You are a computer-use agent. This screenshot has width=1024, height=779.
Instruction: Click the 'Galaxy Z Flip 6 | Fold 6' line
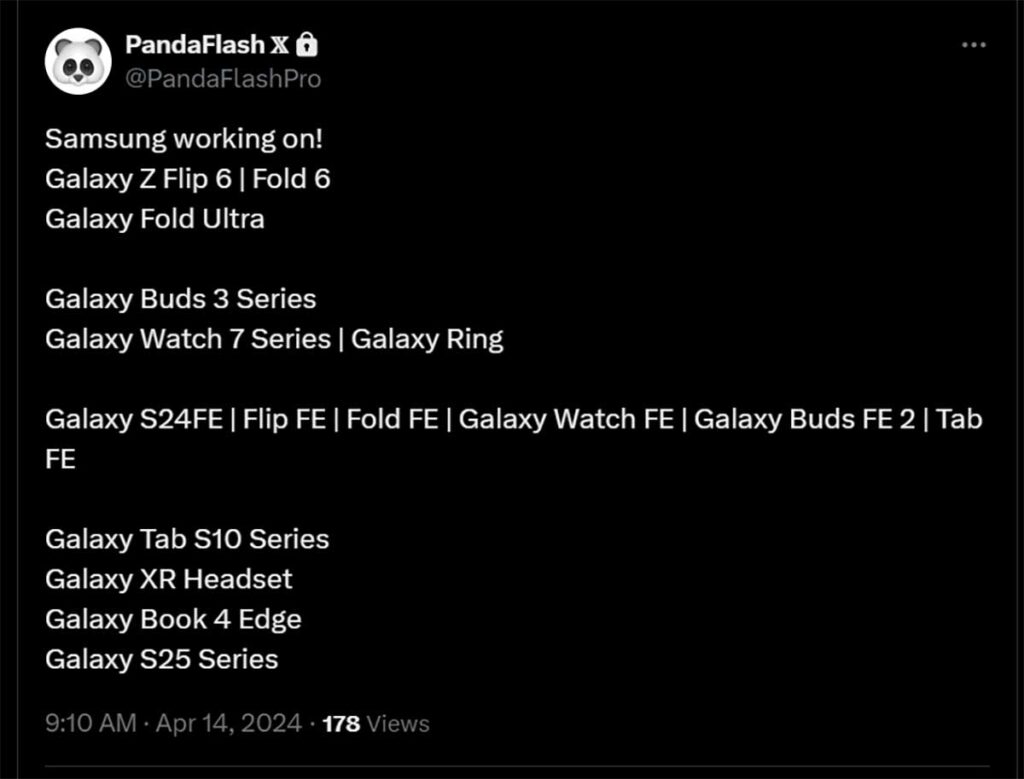pyautogui.click(x=188, y=179)
